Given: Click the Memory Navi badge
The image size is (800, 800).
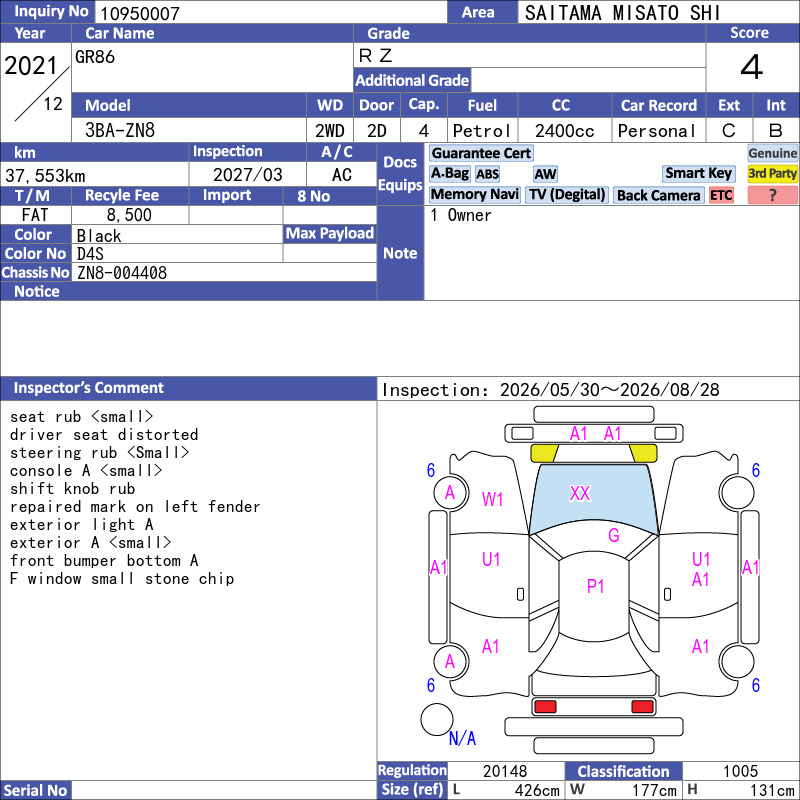Looking at the screenshot, I should pyautogui.click(x=474, y=195).
